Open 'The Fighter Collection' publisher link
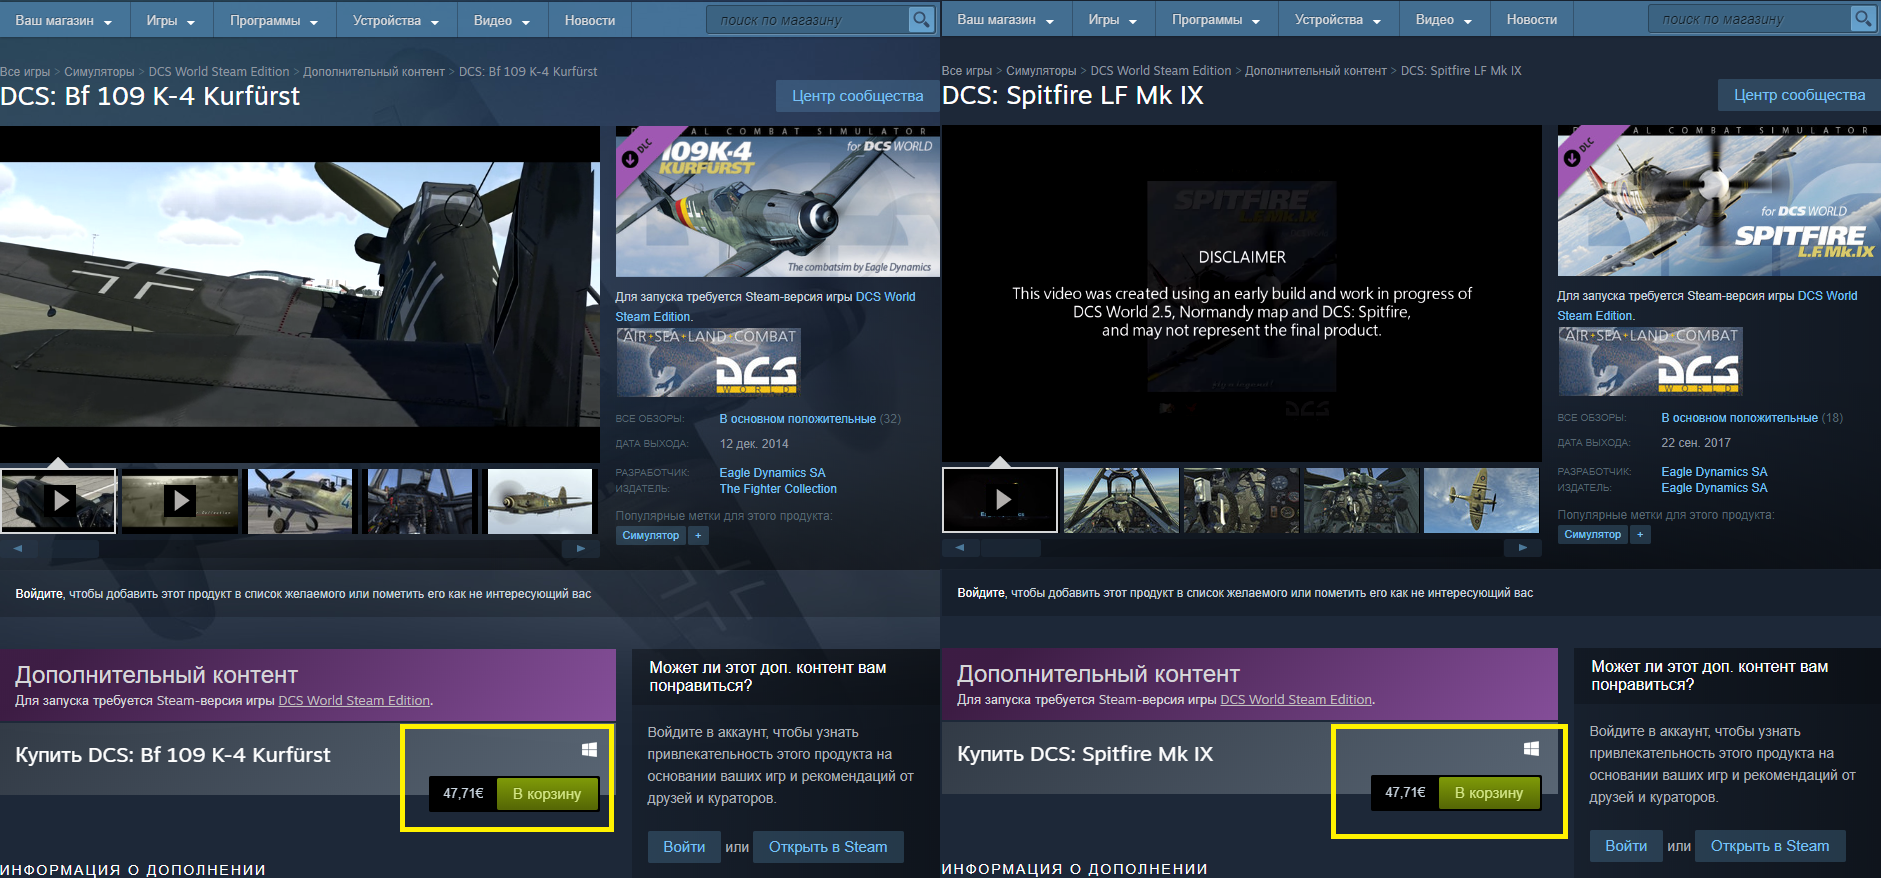 coord(778,489)
